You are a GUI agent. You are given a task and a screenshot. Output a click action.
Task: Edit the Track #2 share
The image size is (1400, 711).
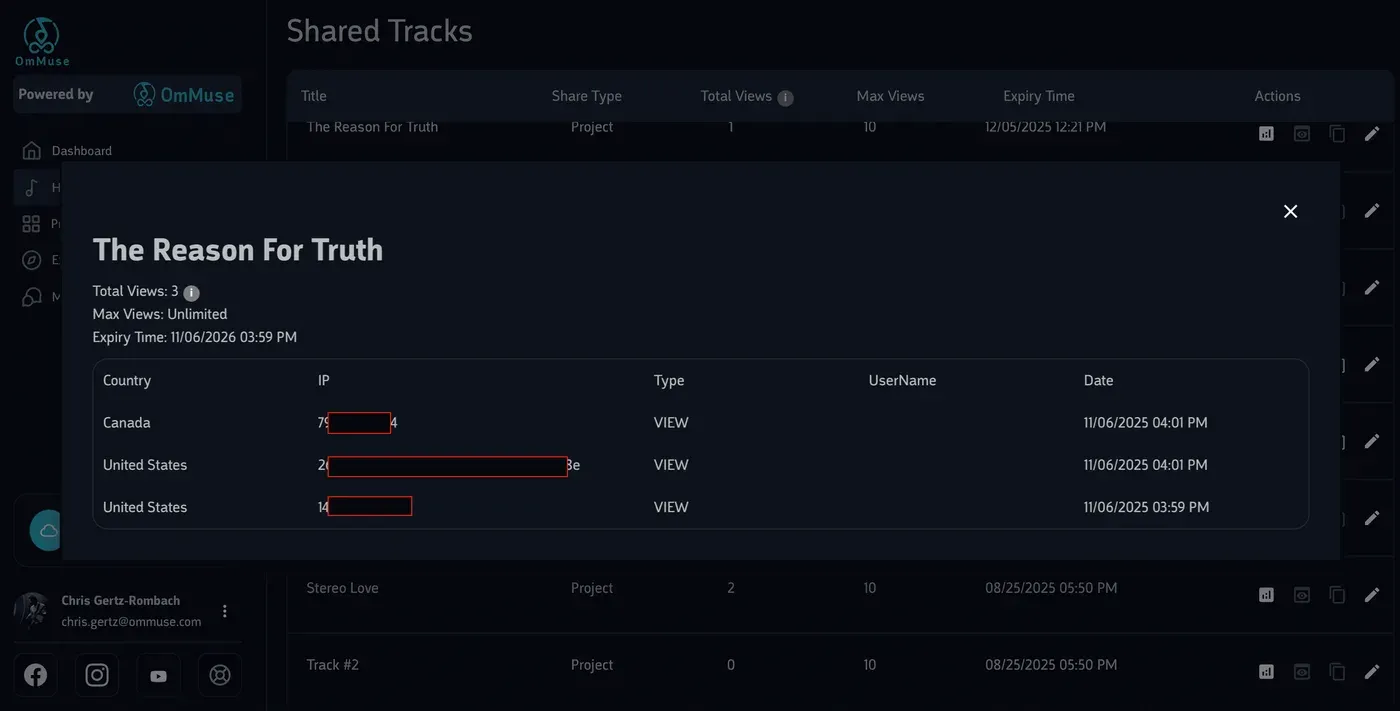[1372, 671]
